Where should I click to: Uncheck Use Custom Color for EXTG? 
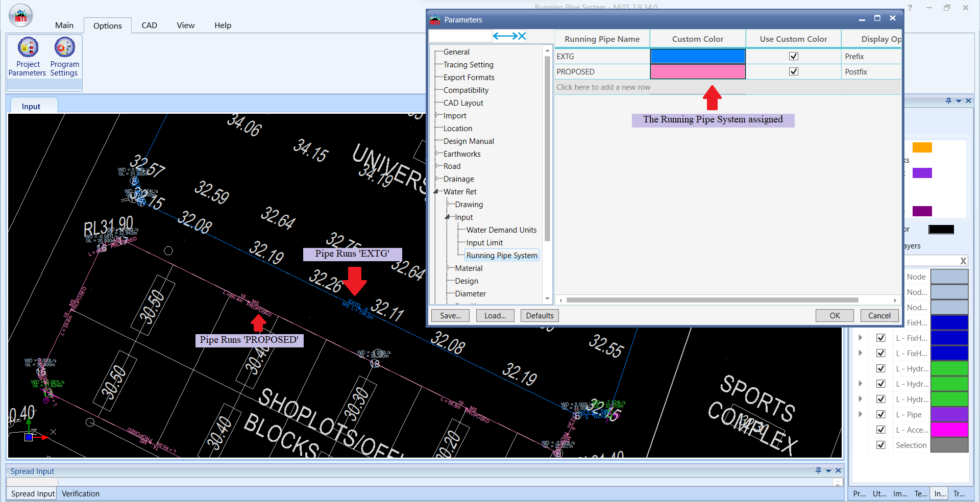pos(794,57)
